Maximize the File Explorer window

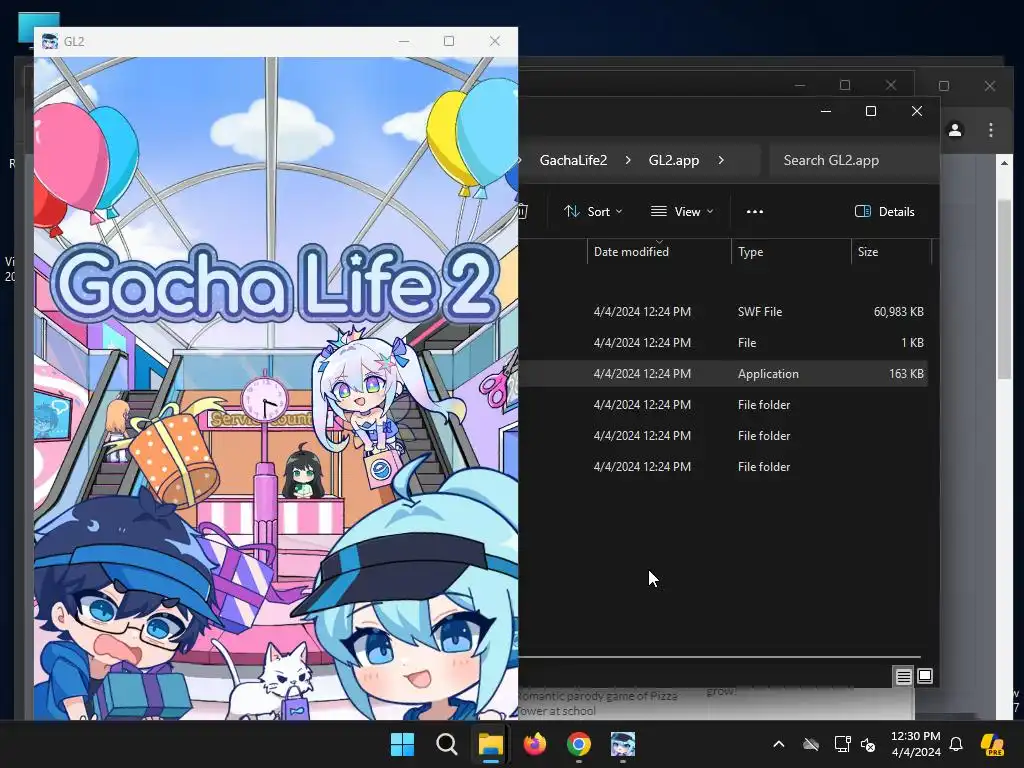pyautogui.click(x=871, y=112)
